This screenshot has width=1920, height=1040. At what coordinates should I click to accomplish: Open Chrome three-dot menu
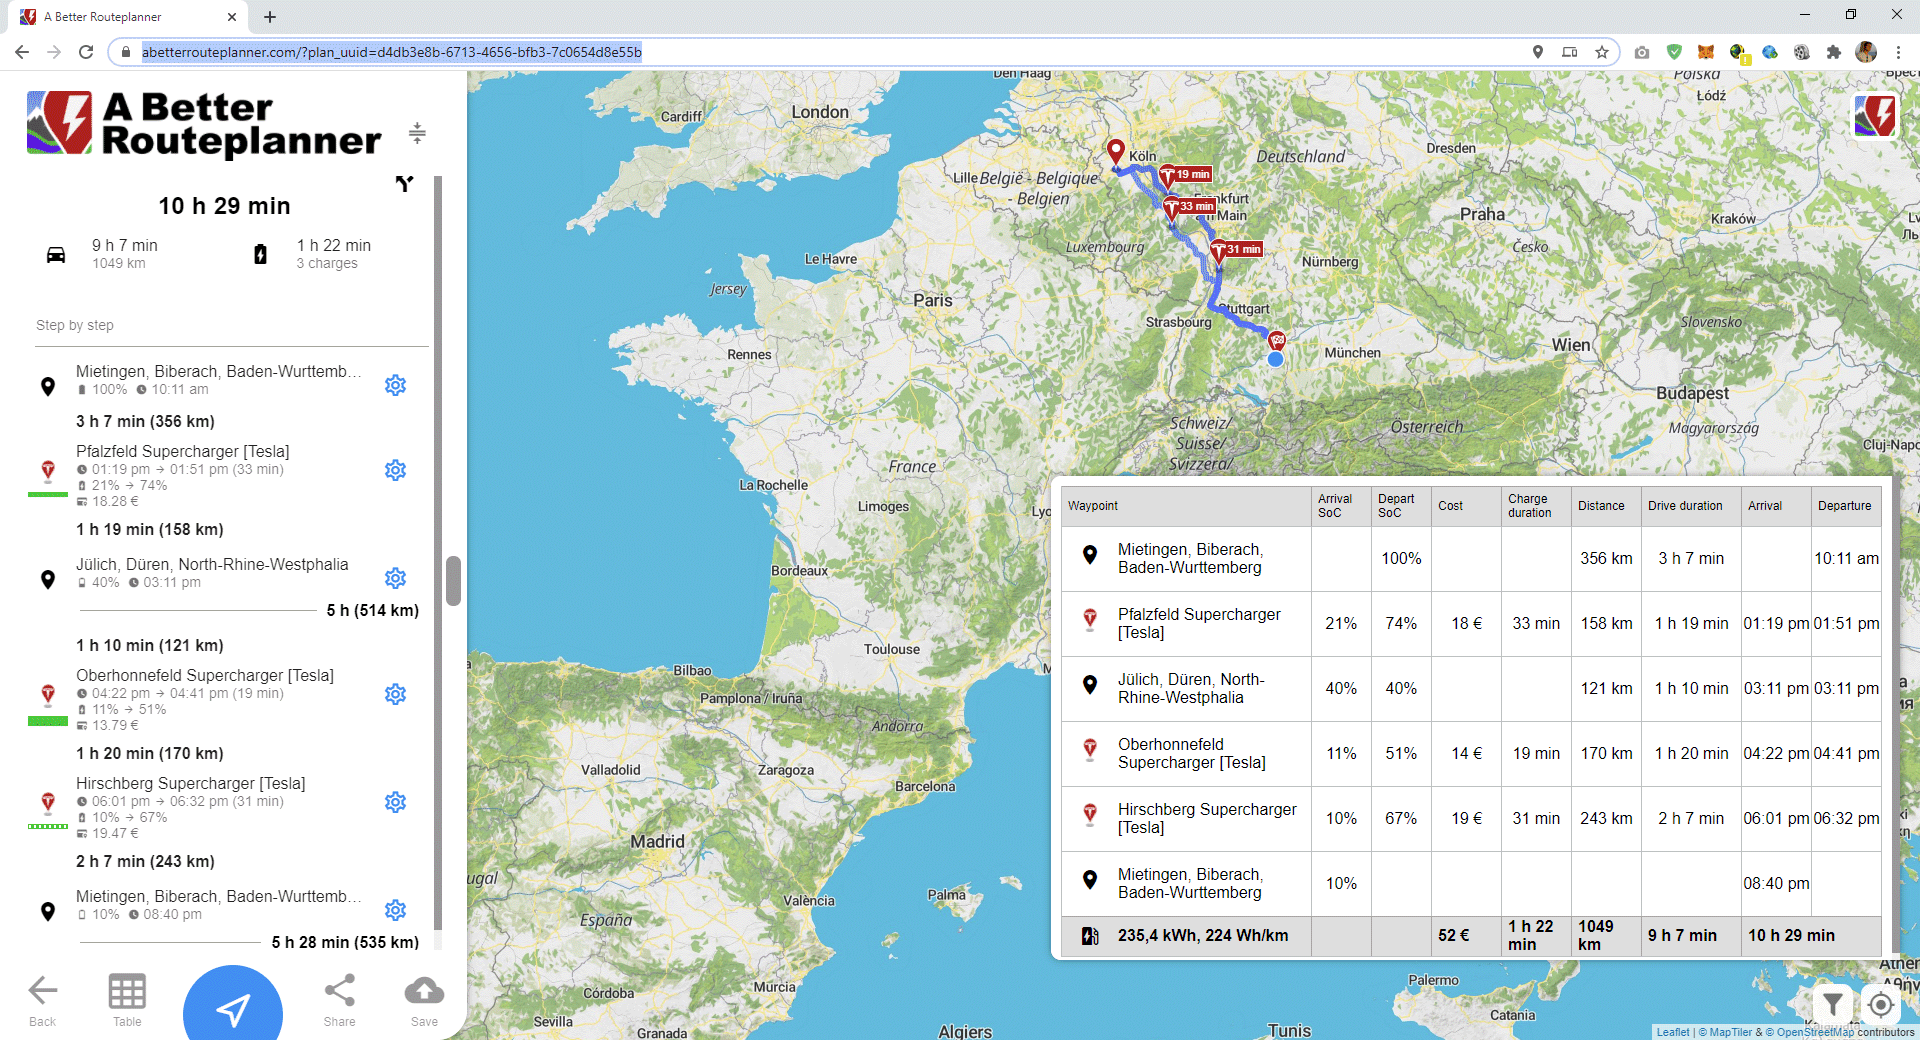1898,52
